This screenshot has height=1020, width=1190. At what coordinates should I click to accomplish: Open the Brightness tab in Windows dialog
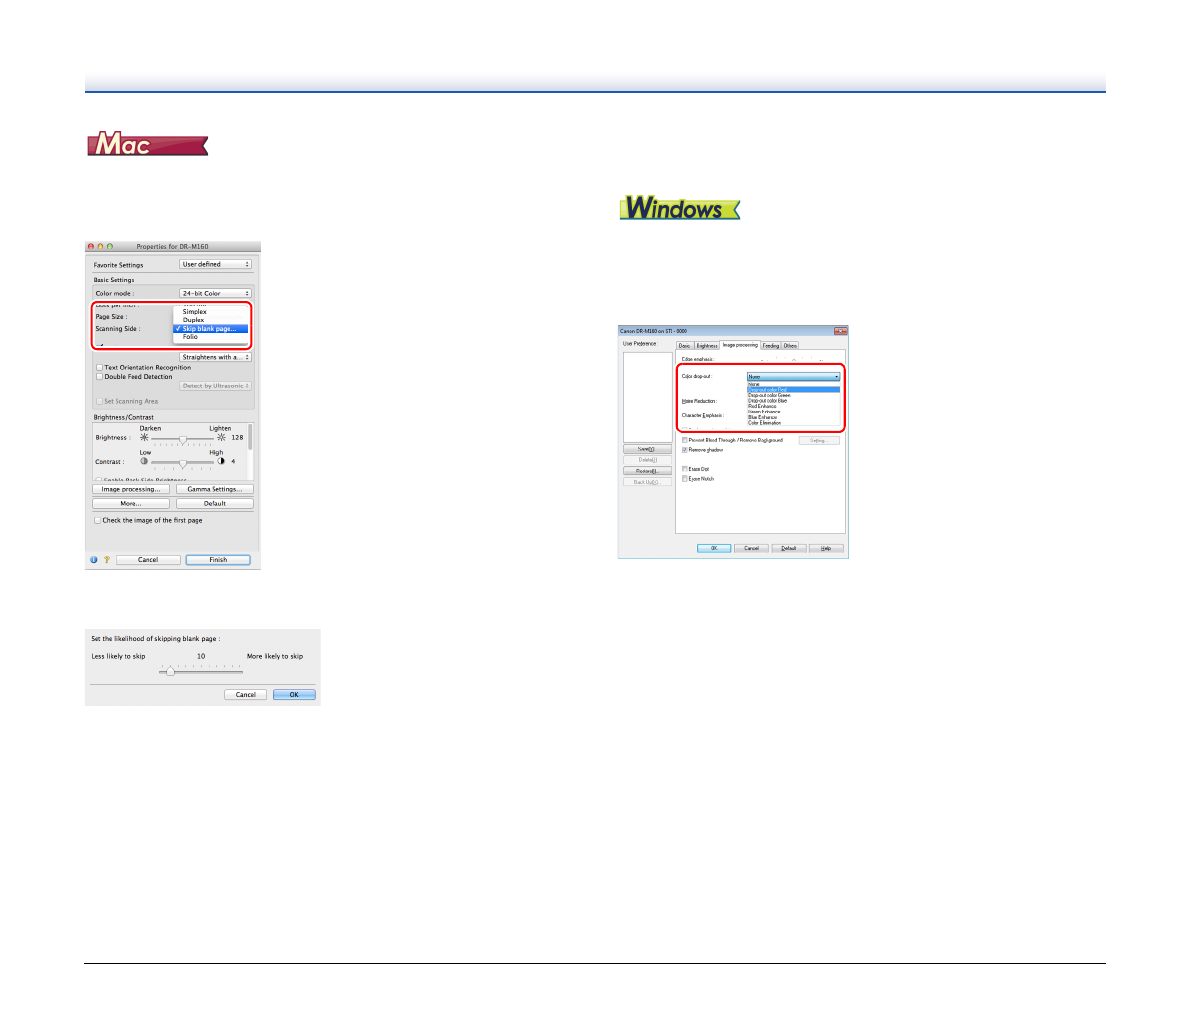[x=707, y=346]
